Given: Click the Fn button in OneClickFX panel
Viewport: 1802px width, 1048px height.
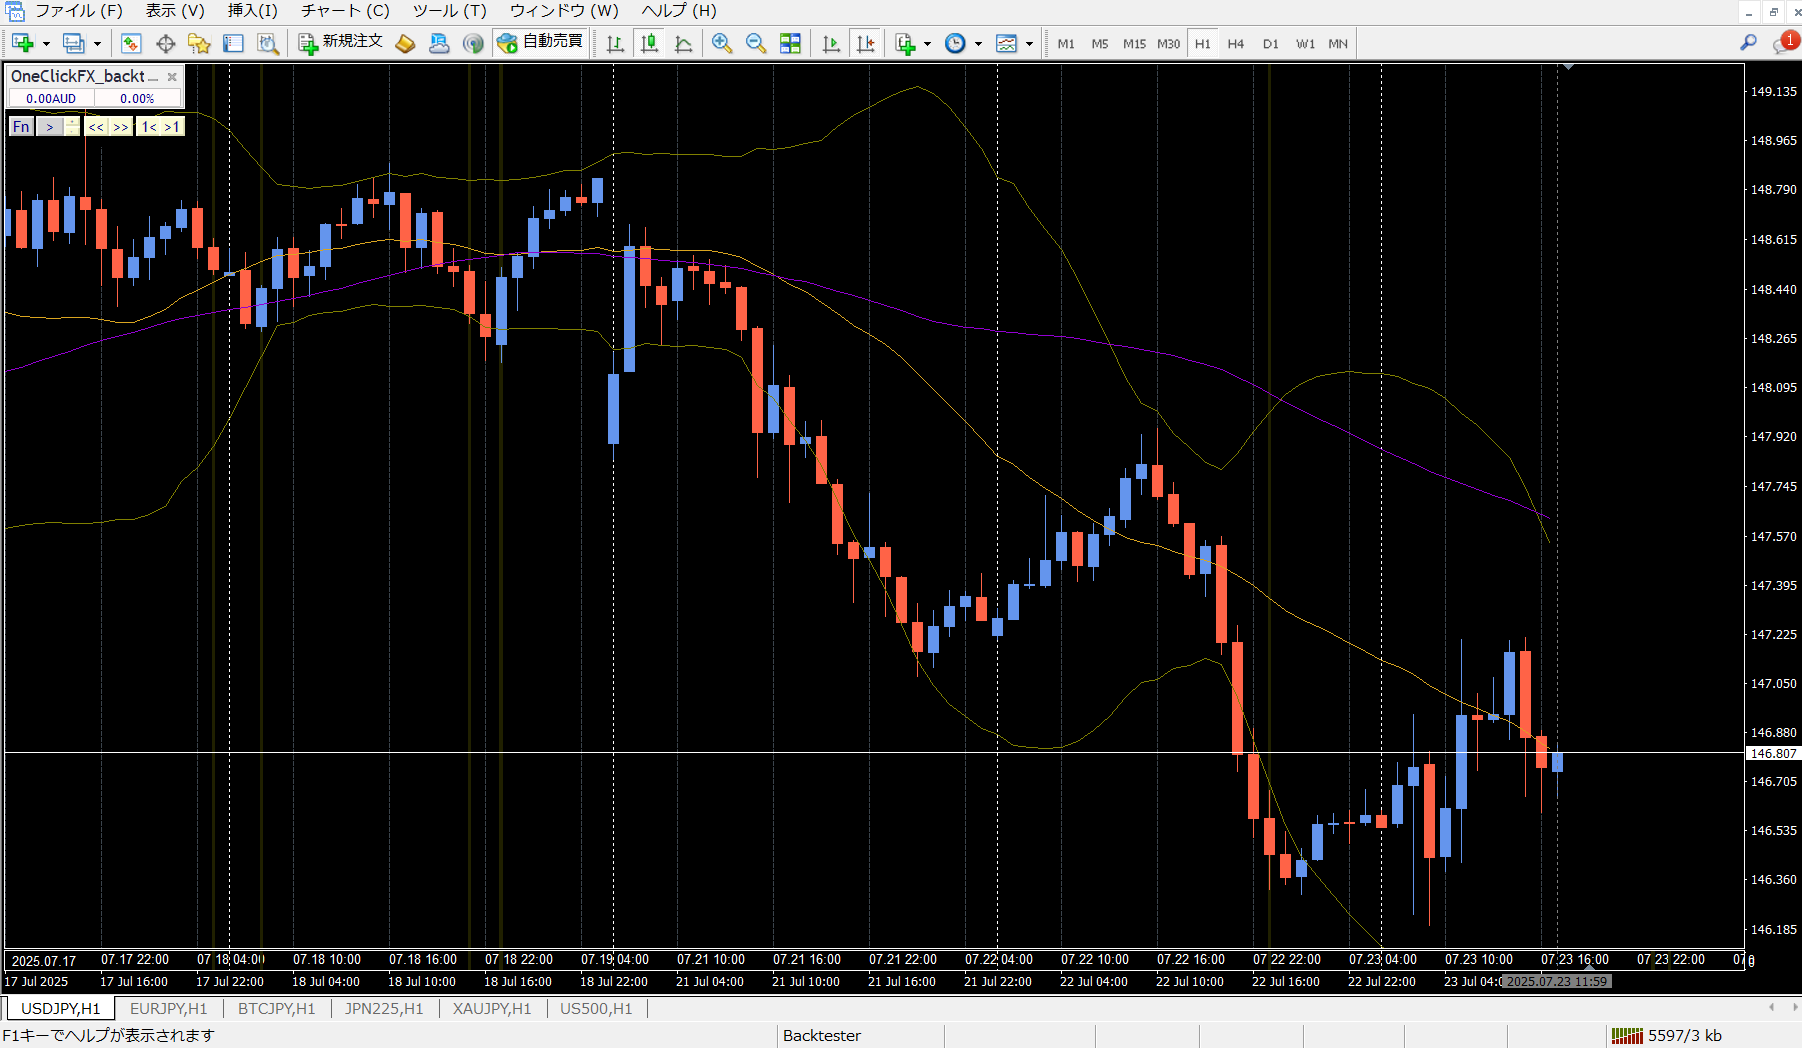Looking at the screenshot, I should (21, 127).
